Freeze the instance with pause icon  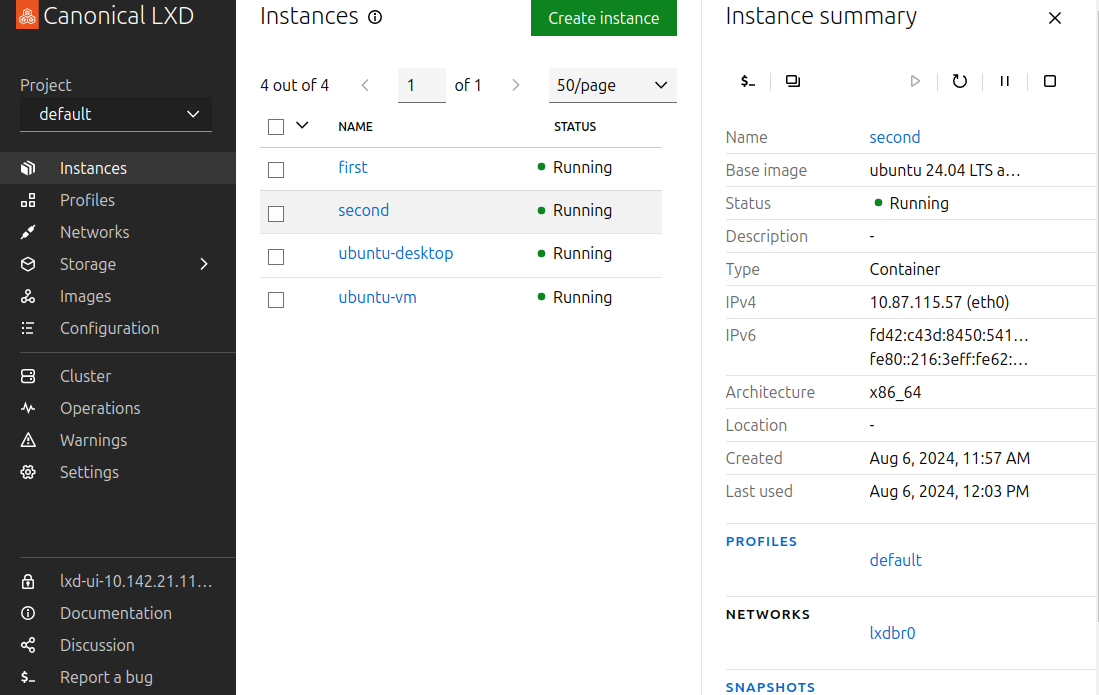pyautogui.click(x=1005, y=82)
